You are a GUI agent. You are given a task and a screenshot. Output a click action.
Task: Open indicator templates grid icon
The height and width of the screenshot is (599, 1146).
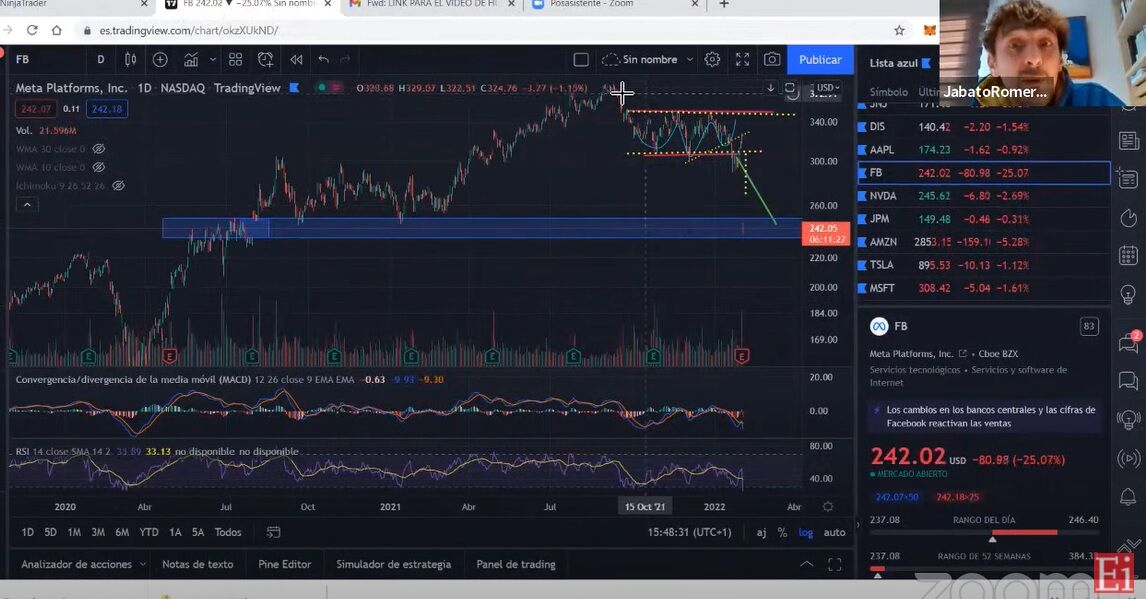[x=235, y=59]
